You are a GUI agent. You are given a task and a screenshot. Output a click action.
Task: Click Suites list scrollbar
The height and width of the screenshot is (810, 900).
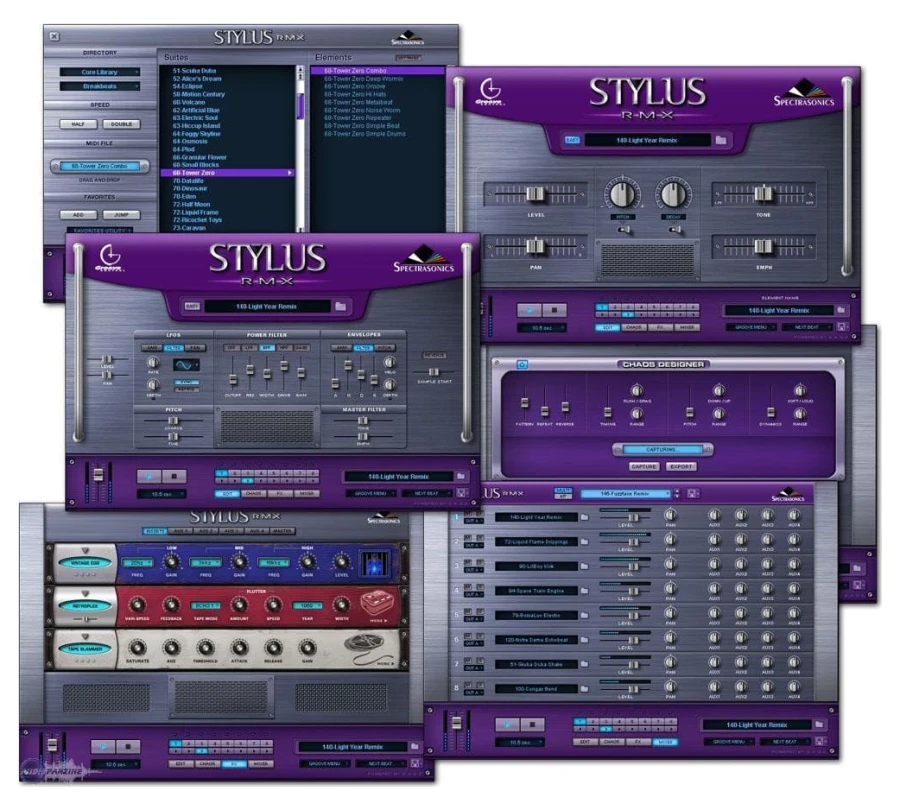pos(300,148)
